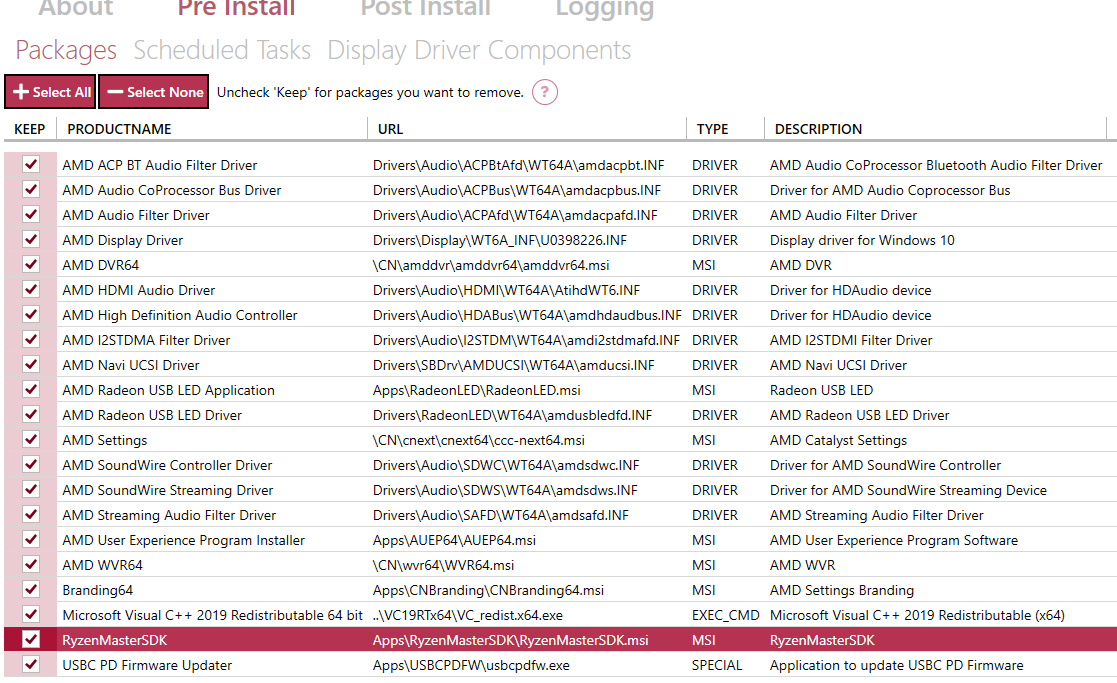This screenshot has width=1117, height=683.
Task: Open the Scheduled Tasks sub-tab
Action: [222, 50]
